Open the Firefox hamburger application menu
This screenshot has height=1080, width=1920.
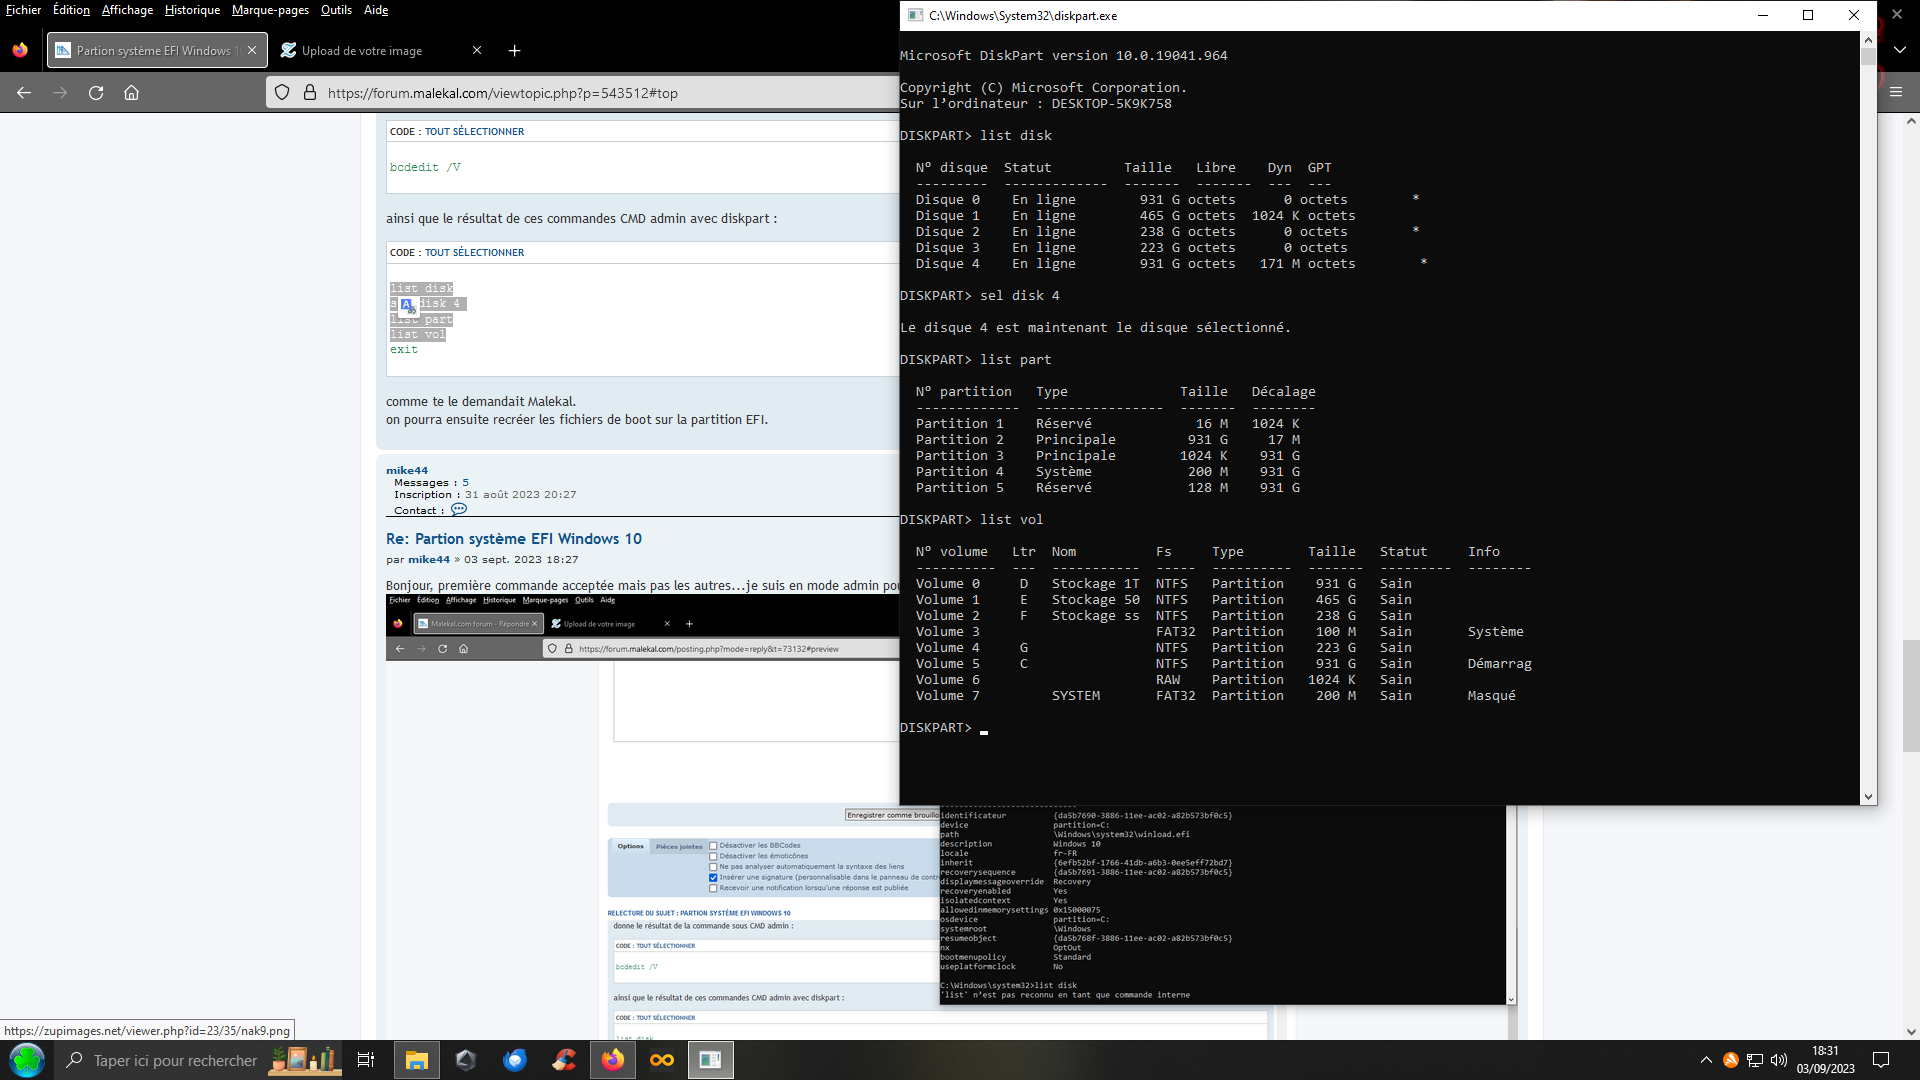click(x=1895, y=92)
